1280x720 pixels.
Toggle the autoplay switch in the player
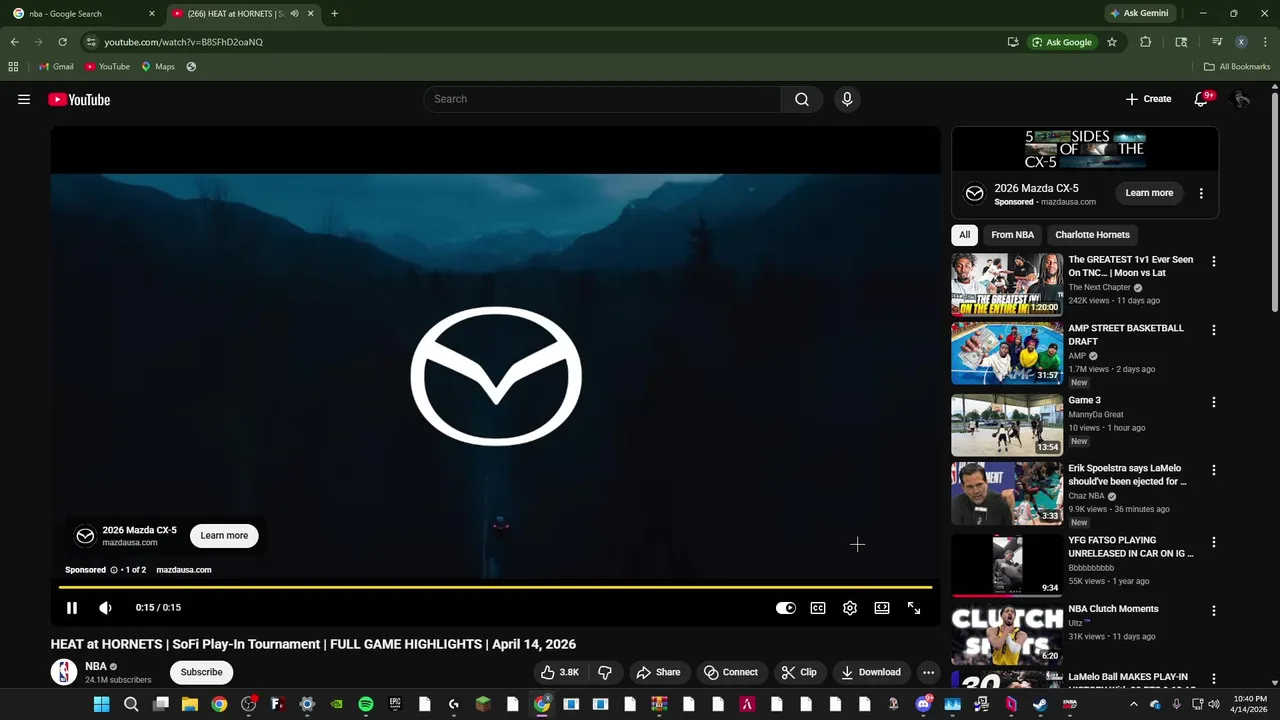point(786,608)
